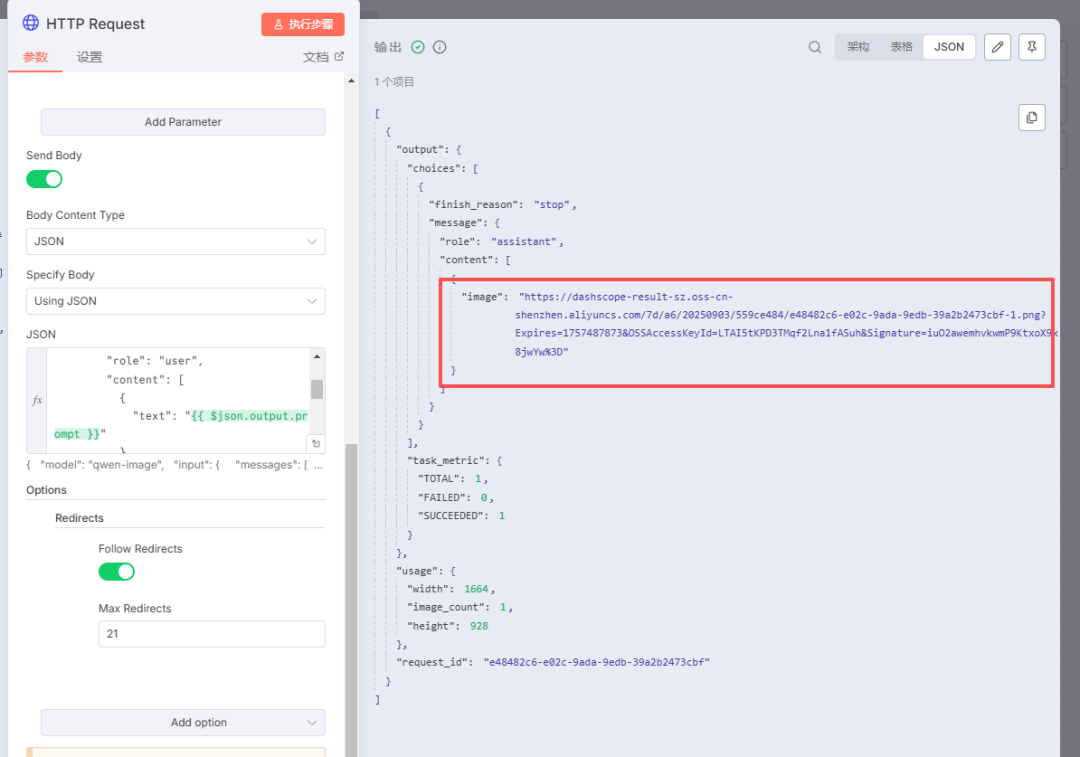Click the pencil edit output icon
The image size is (1080, 757).
click(x=997, y=47)
